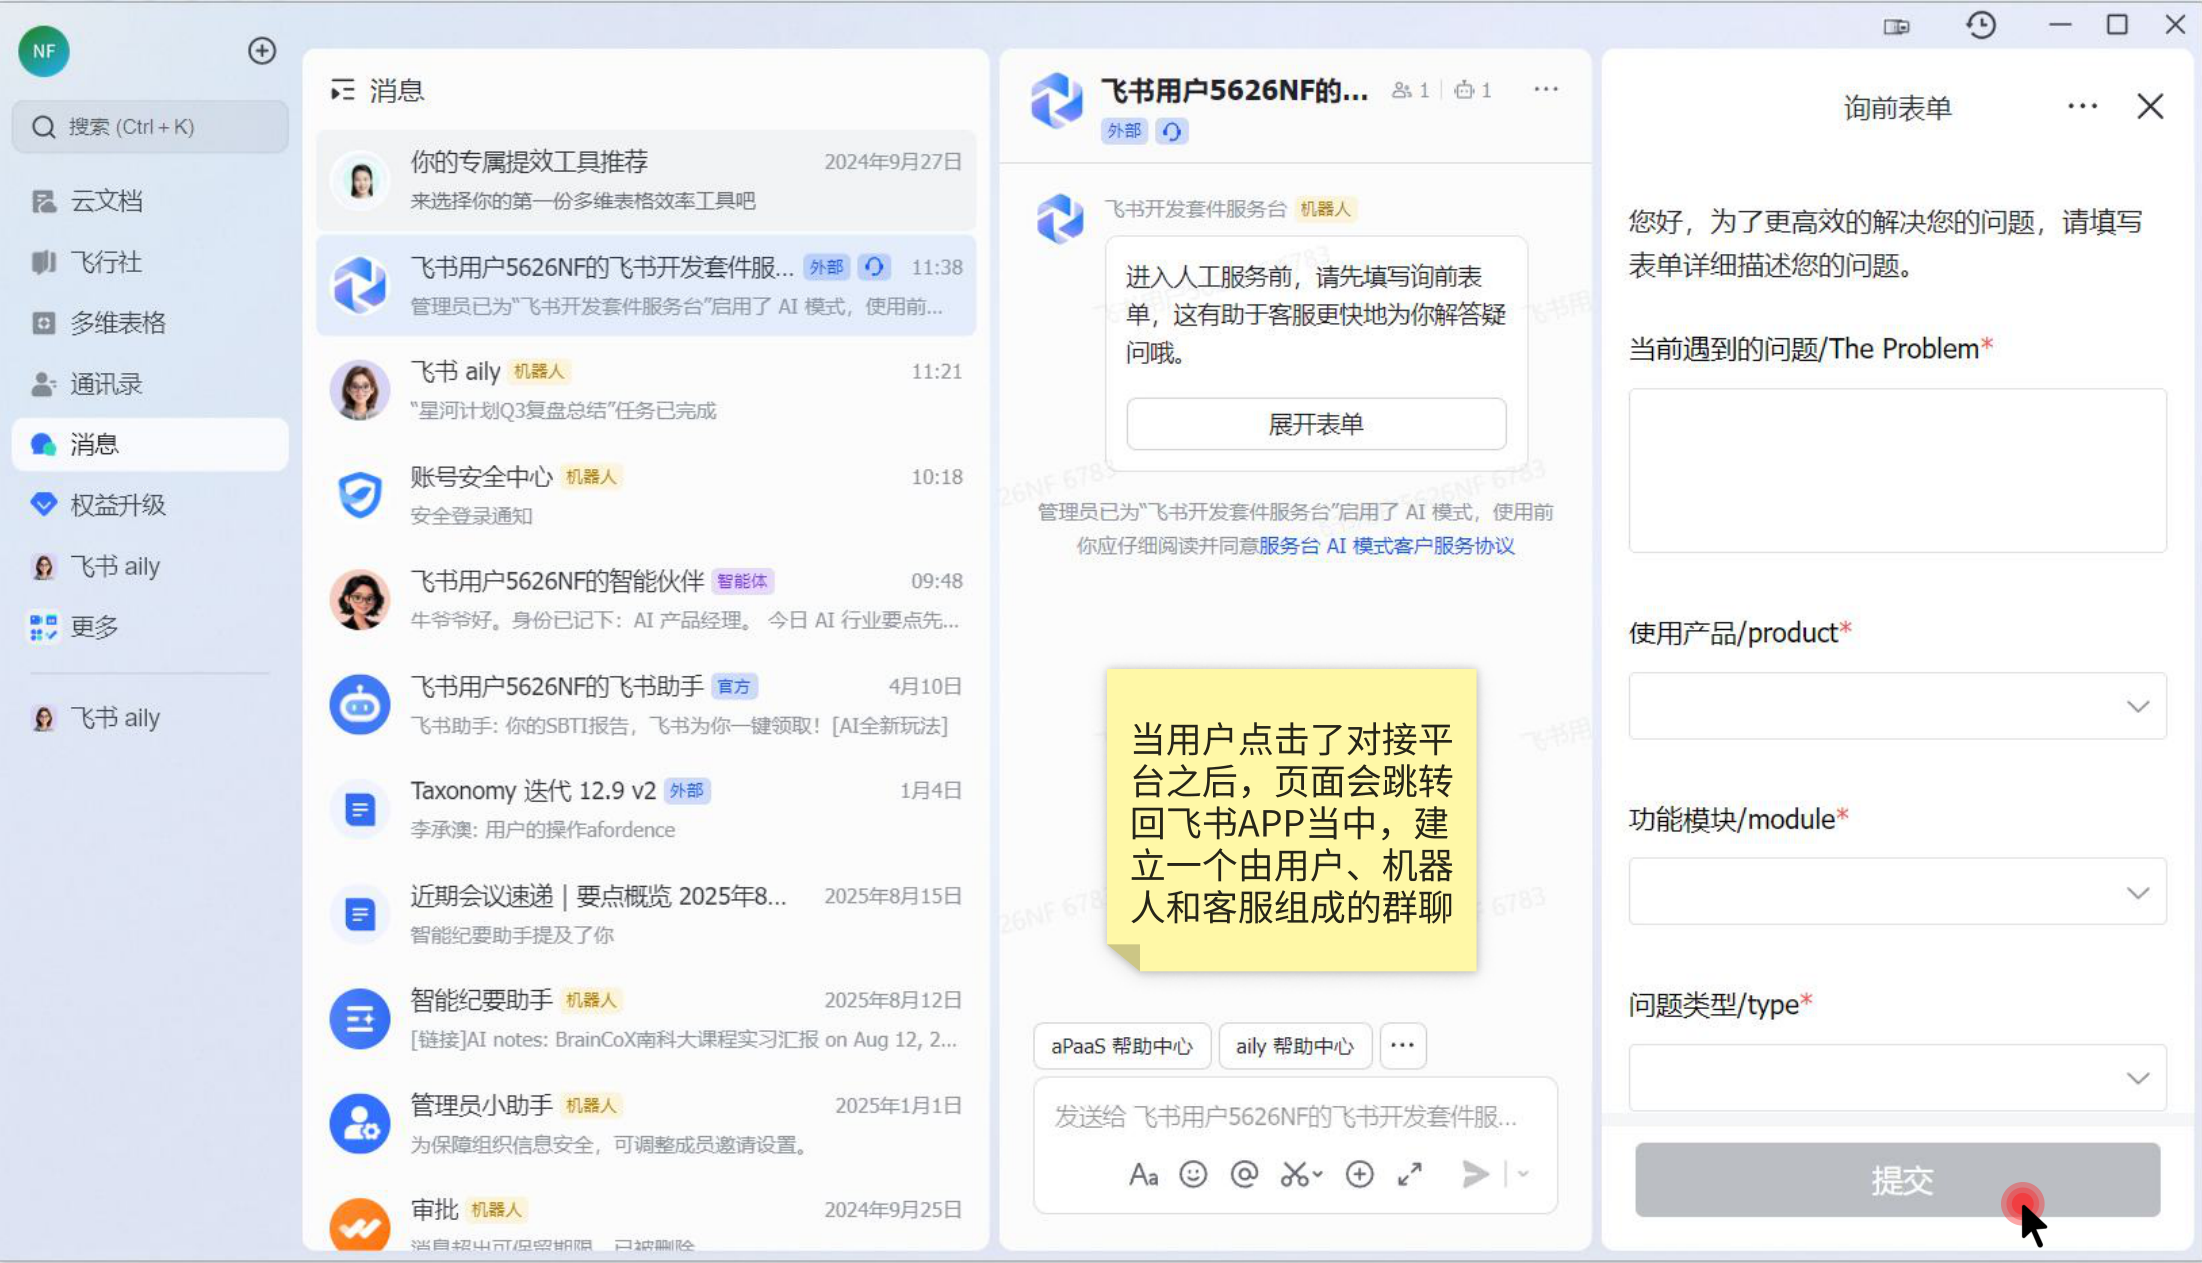Open the 飞书用户5626NF的智能伙伴 chat
This screenshot has height=1263, width=2202.
[646, 600]
